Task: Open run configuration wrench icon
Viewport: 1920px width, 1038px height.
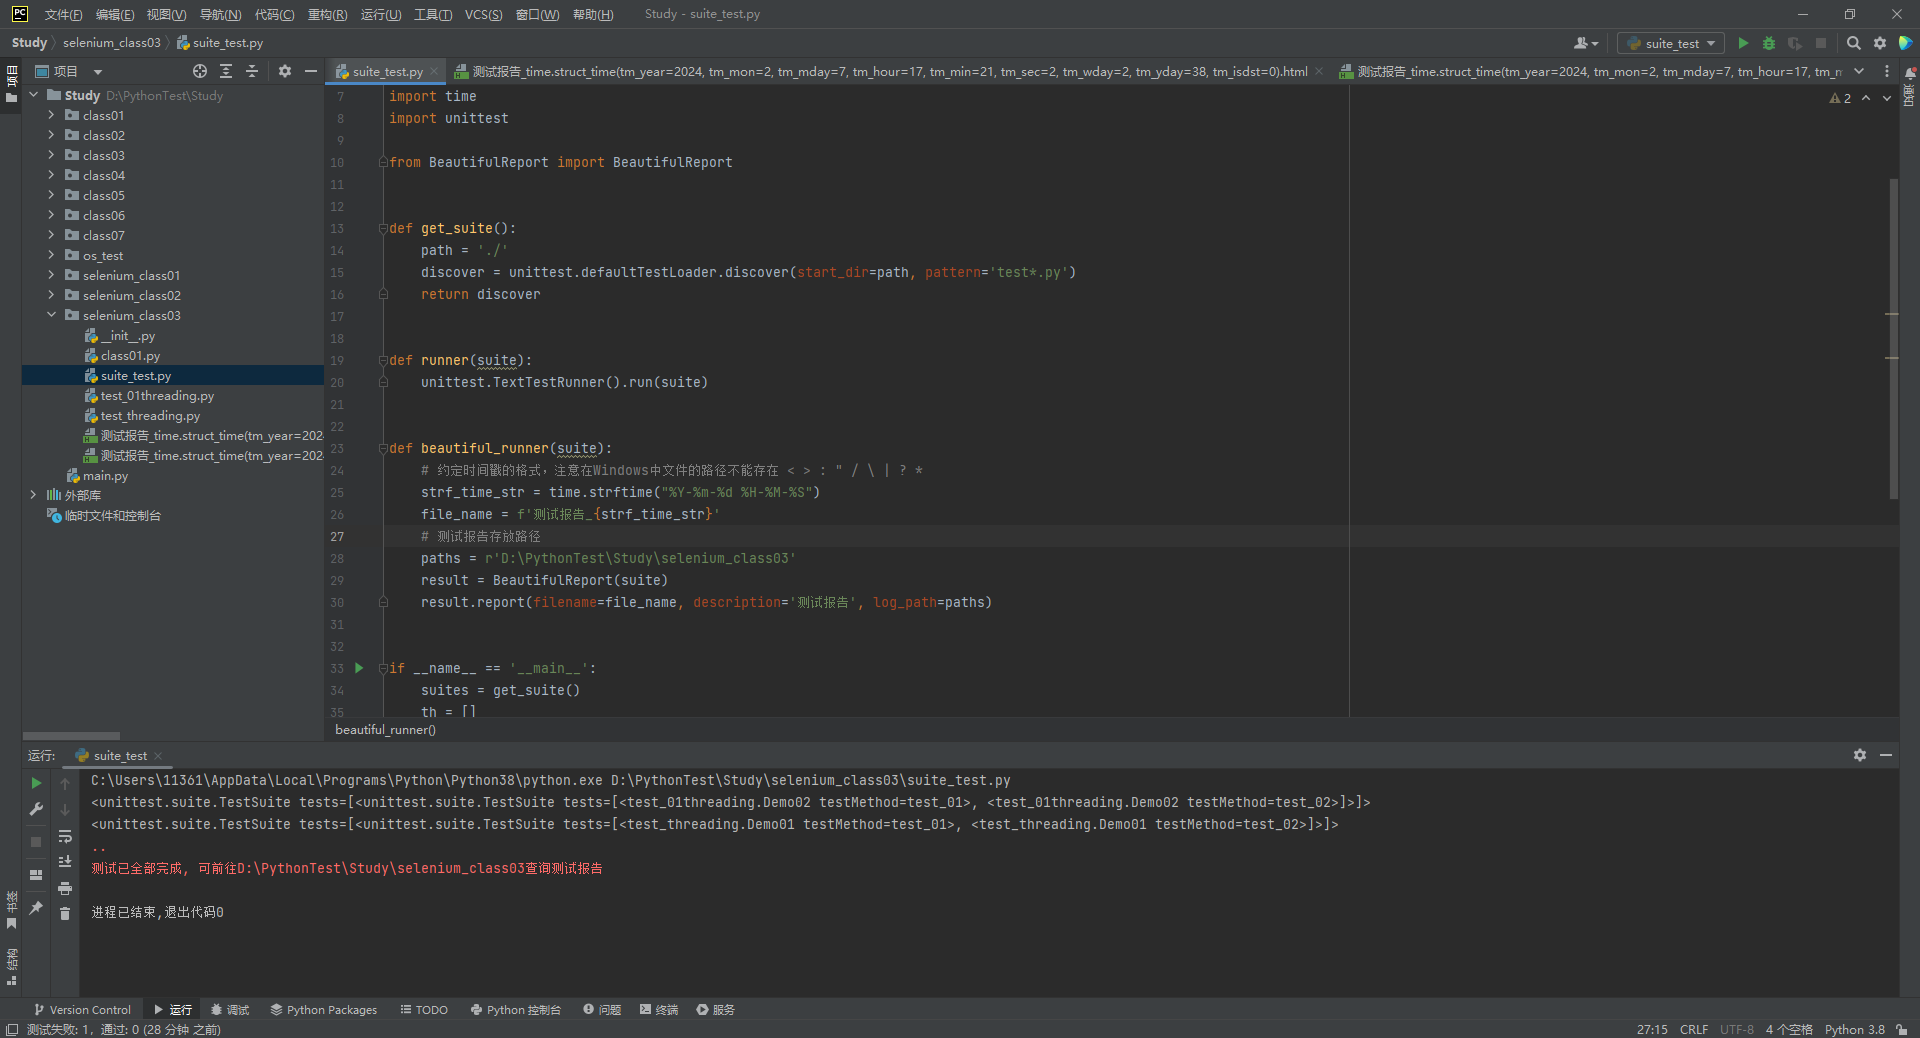Action: point(36,809)
